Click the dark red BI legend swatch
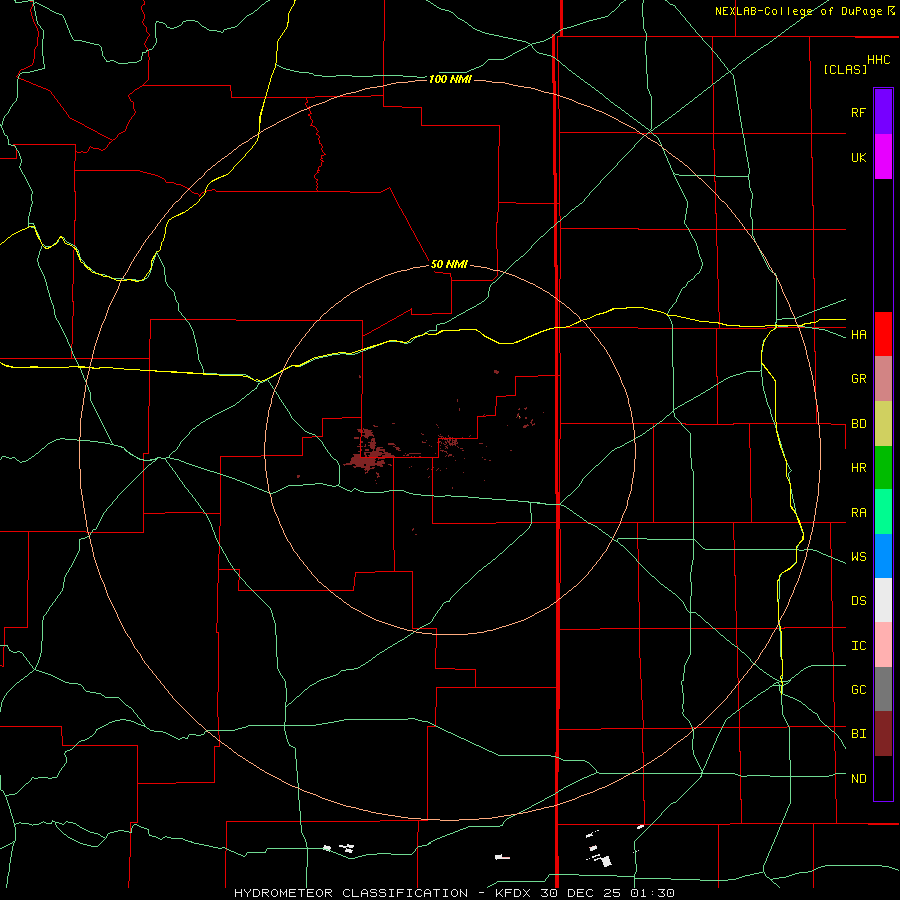 (x=883, y=734)
